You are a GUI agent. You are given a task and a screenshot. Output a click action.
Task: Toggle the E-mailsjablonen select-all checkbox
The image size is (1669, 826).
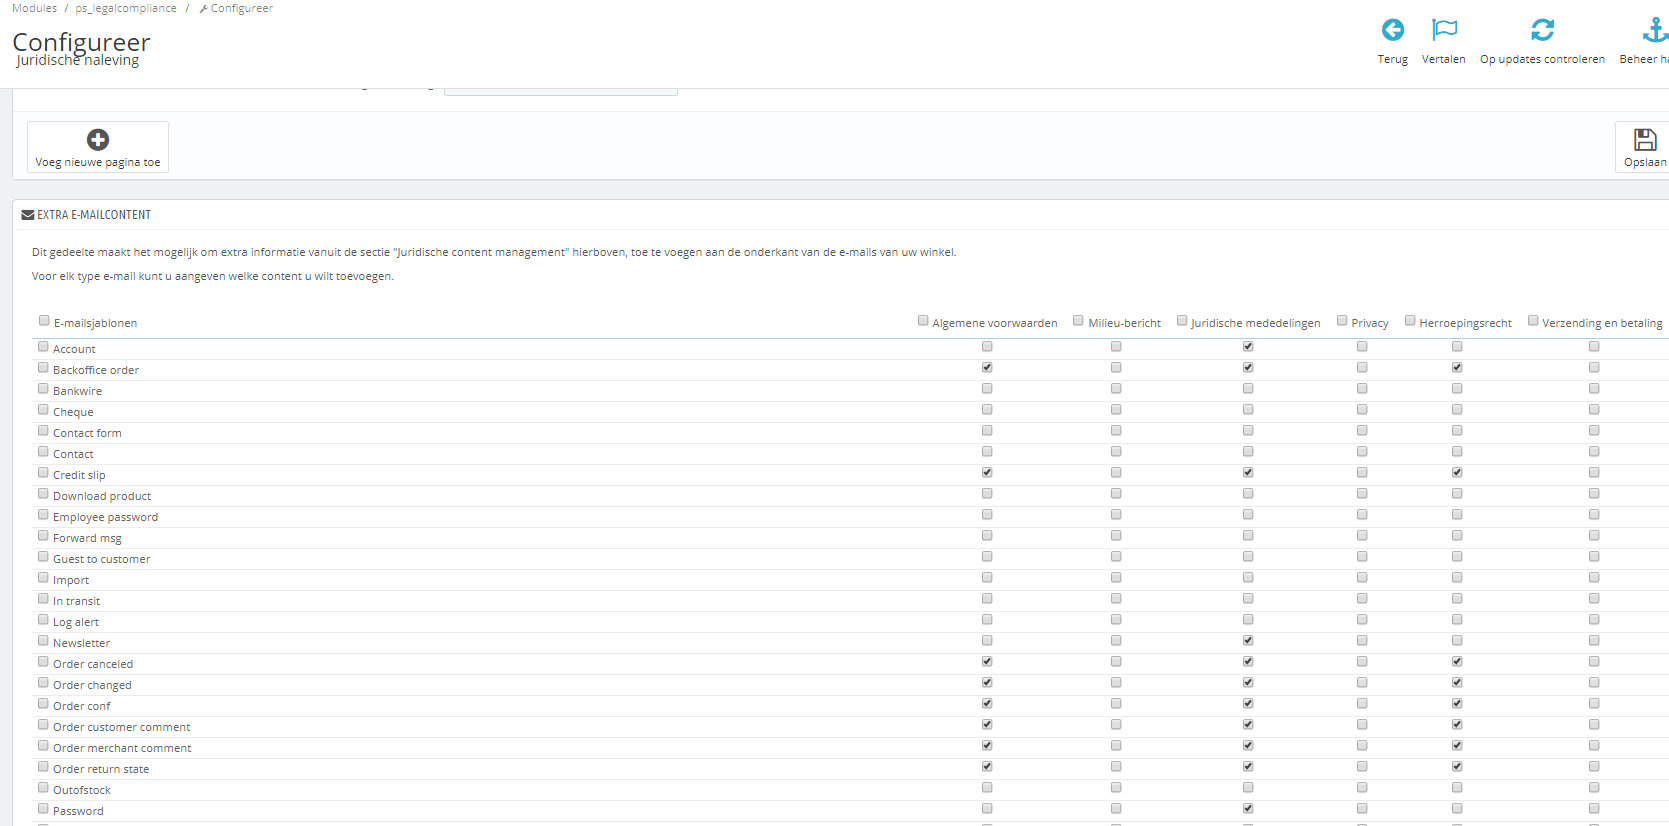(44, 321)
